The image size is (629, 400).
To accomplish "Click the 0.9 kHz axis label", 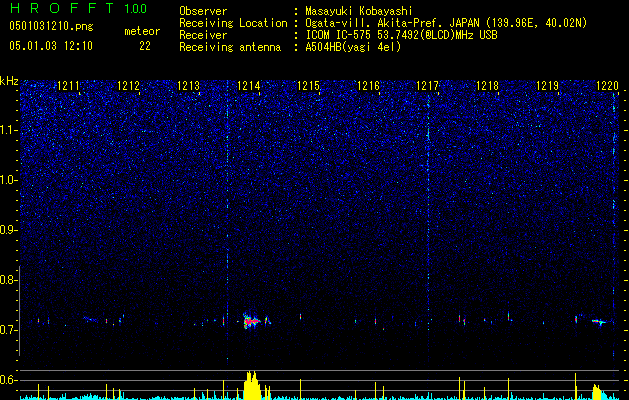I will [8, 230].
